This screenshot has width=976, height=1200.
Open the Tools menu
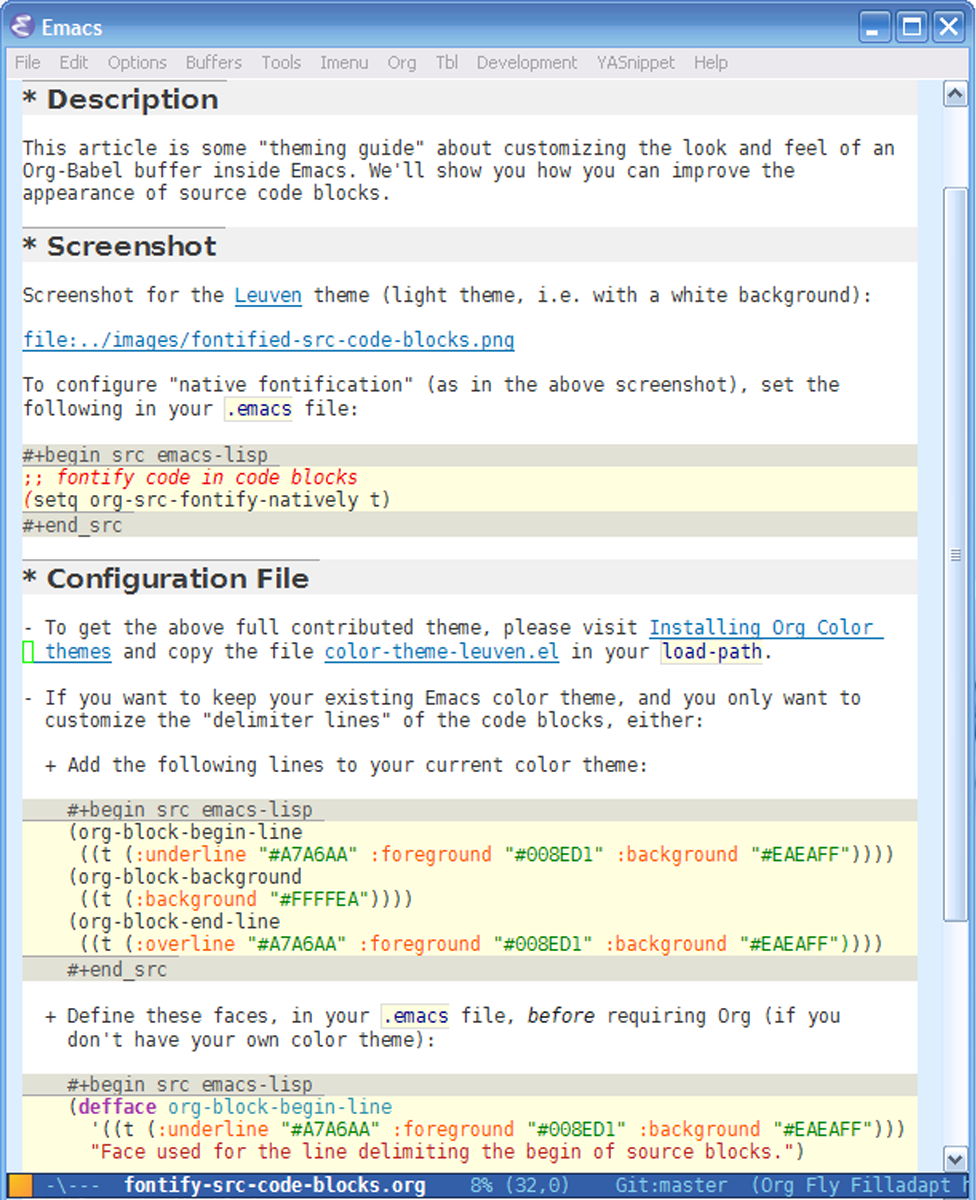pyautogui.click(x=281, y=62)
